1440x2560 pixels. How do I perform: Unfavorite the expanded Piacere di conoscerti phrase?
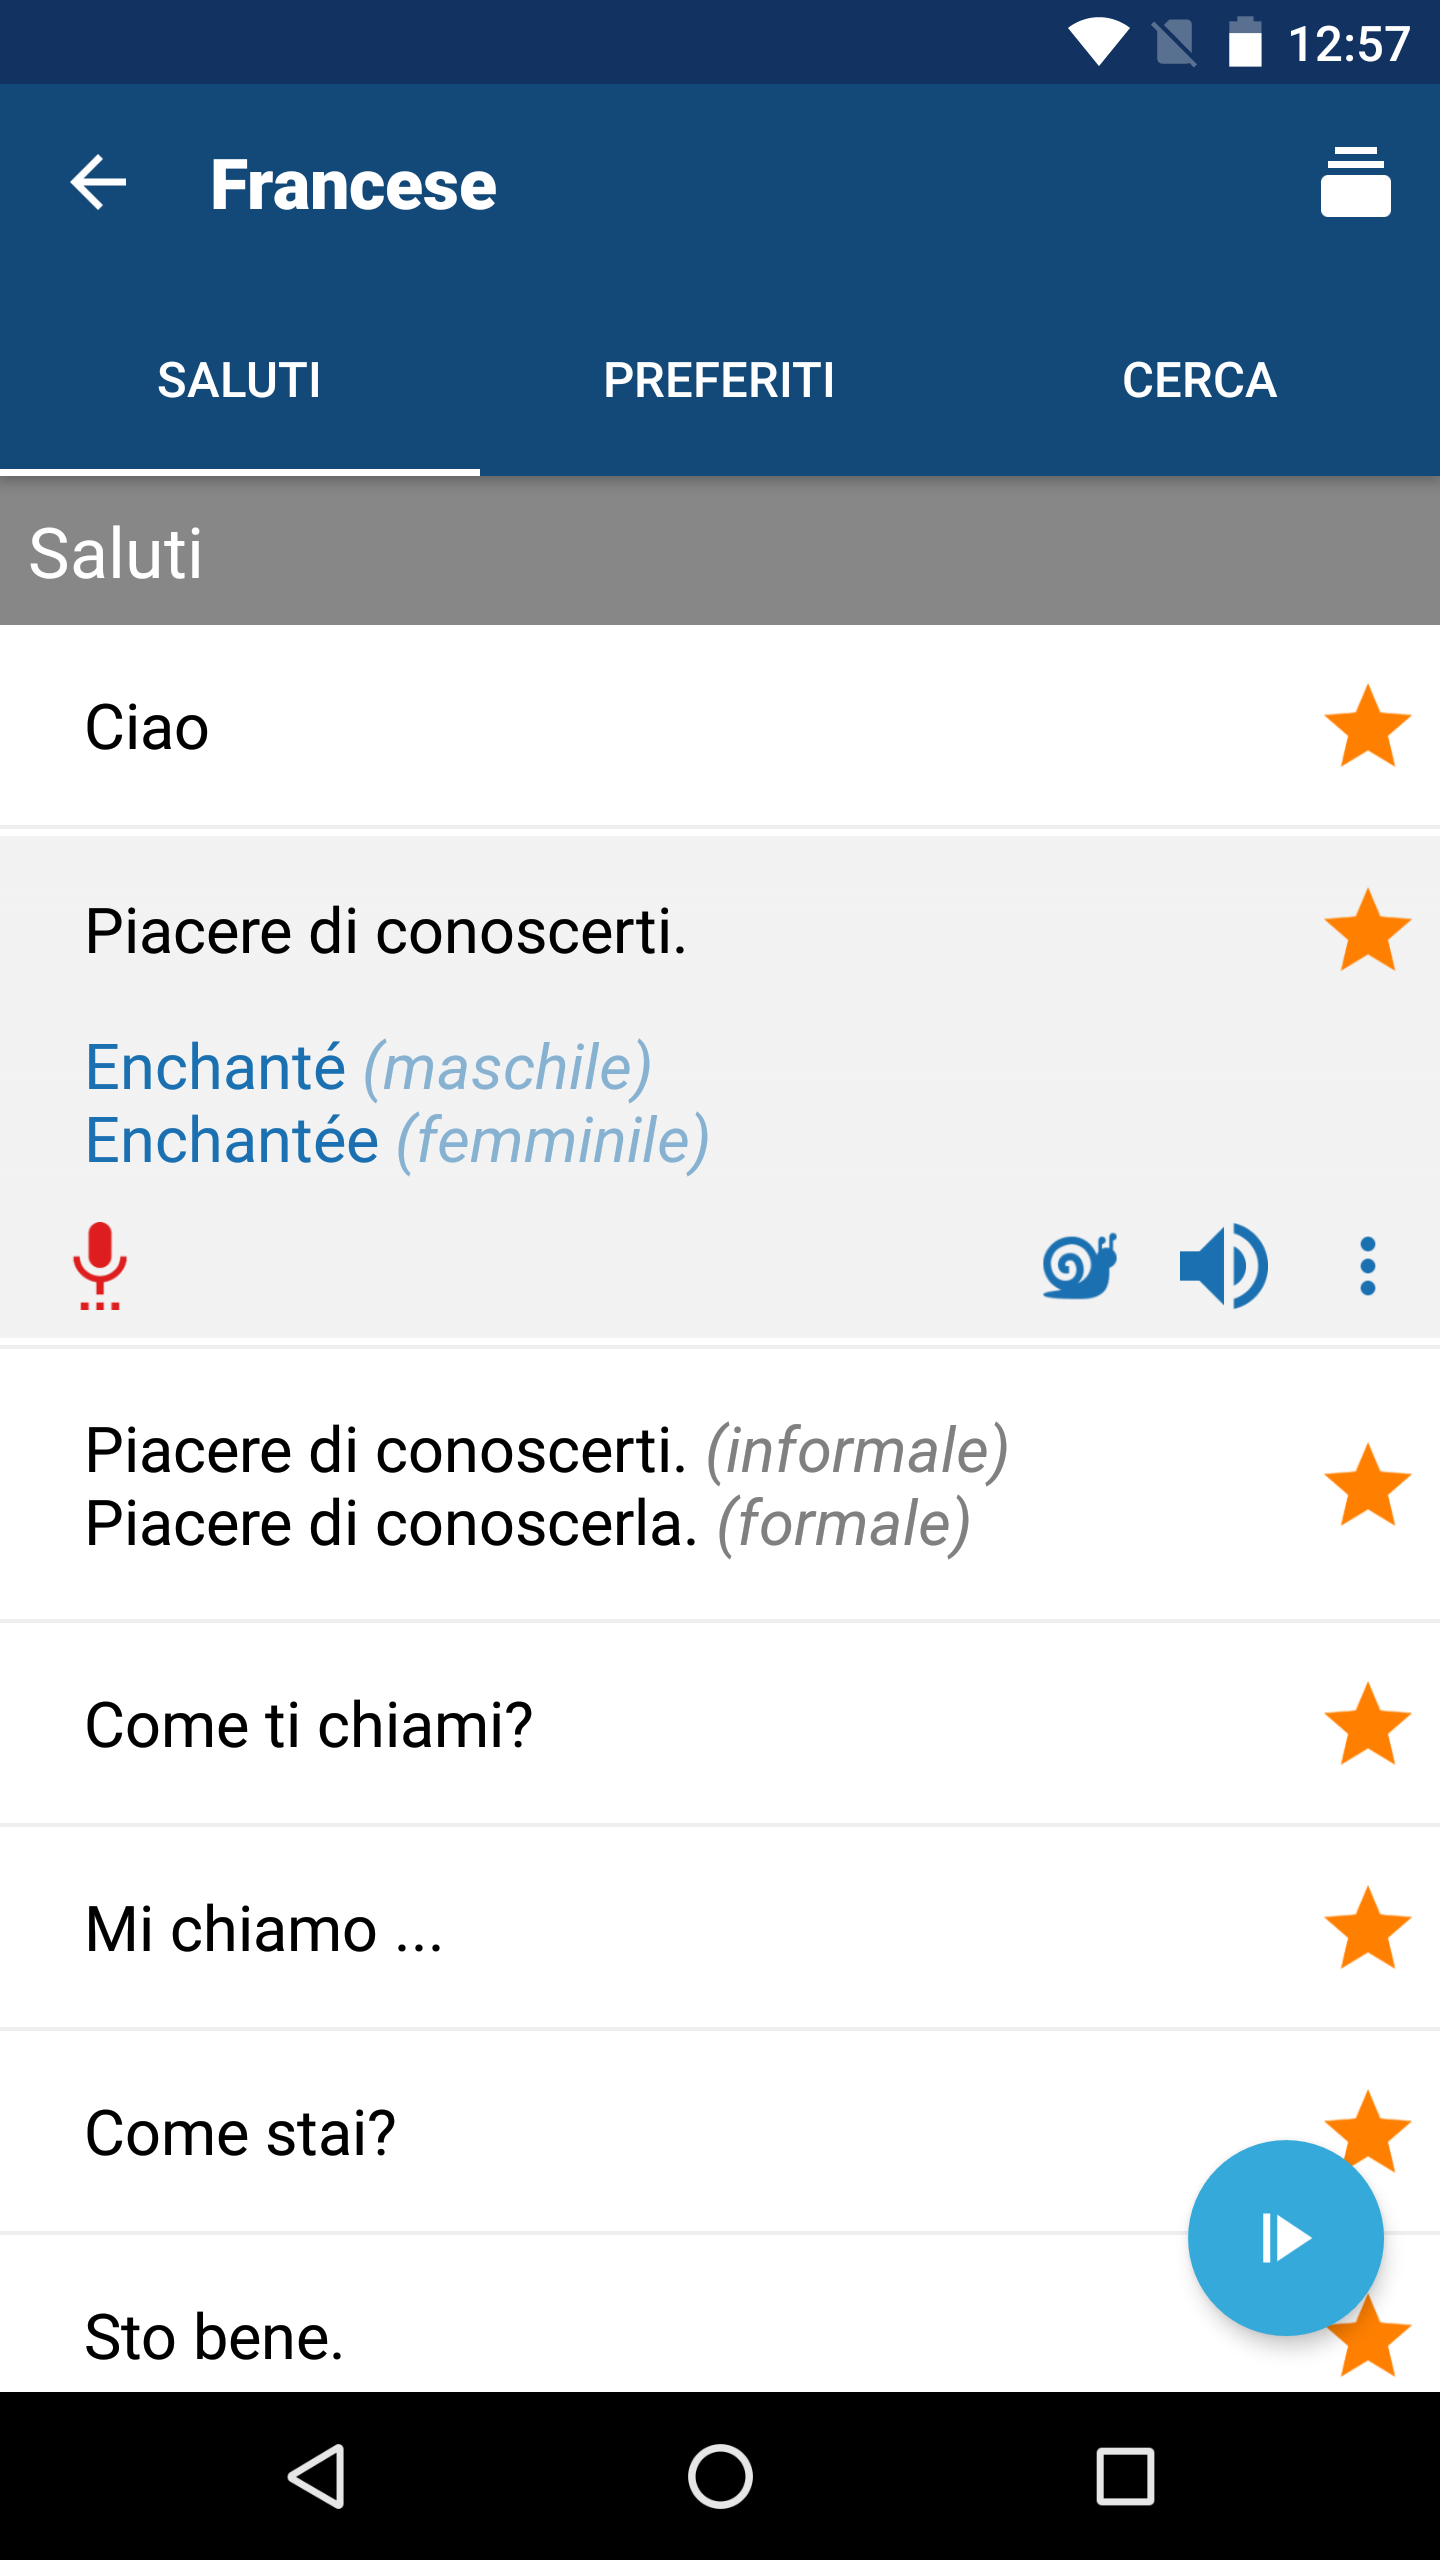pyautogui.click(x=1367, y=930)
